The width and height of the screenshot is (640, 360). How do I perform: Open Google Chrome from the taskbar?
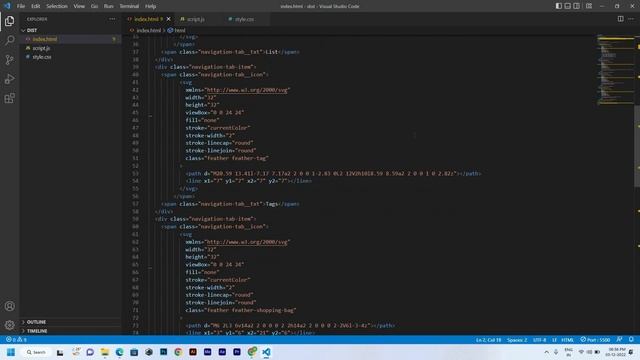tap(178, 352)
